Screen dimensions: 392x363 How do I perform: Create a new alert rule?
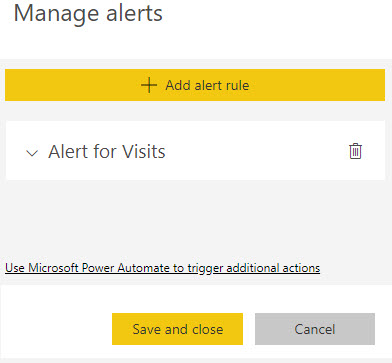point(195,85)
